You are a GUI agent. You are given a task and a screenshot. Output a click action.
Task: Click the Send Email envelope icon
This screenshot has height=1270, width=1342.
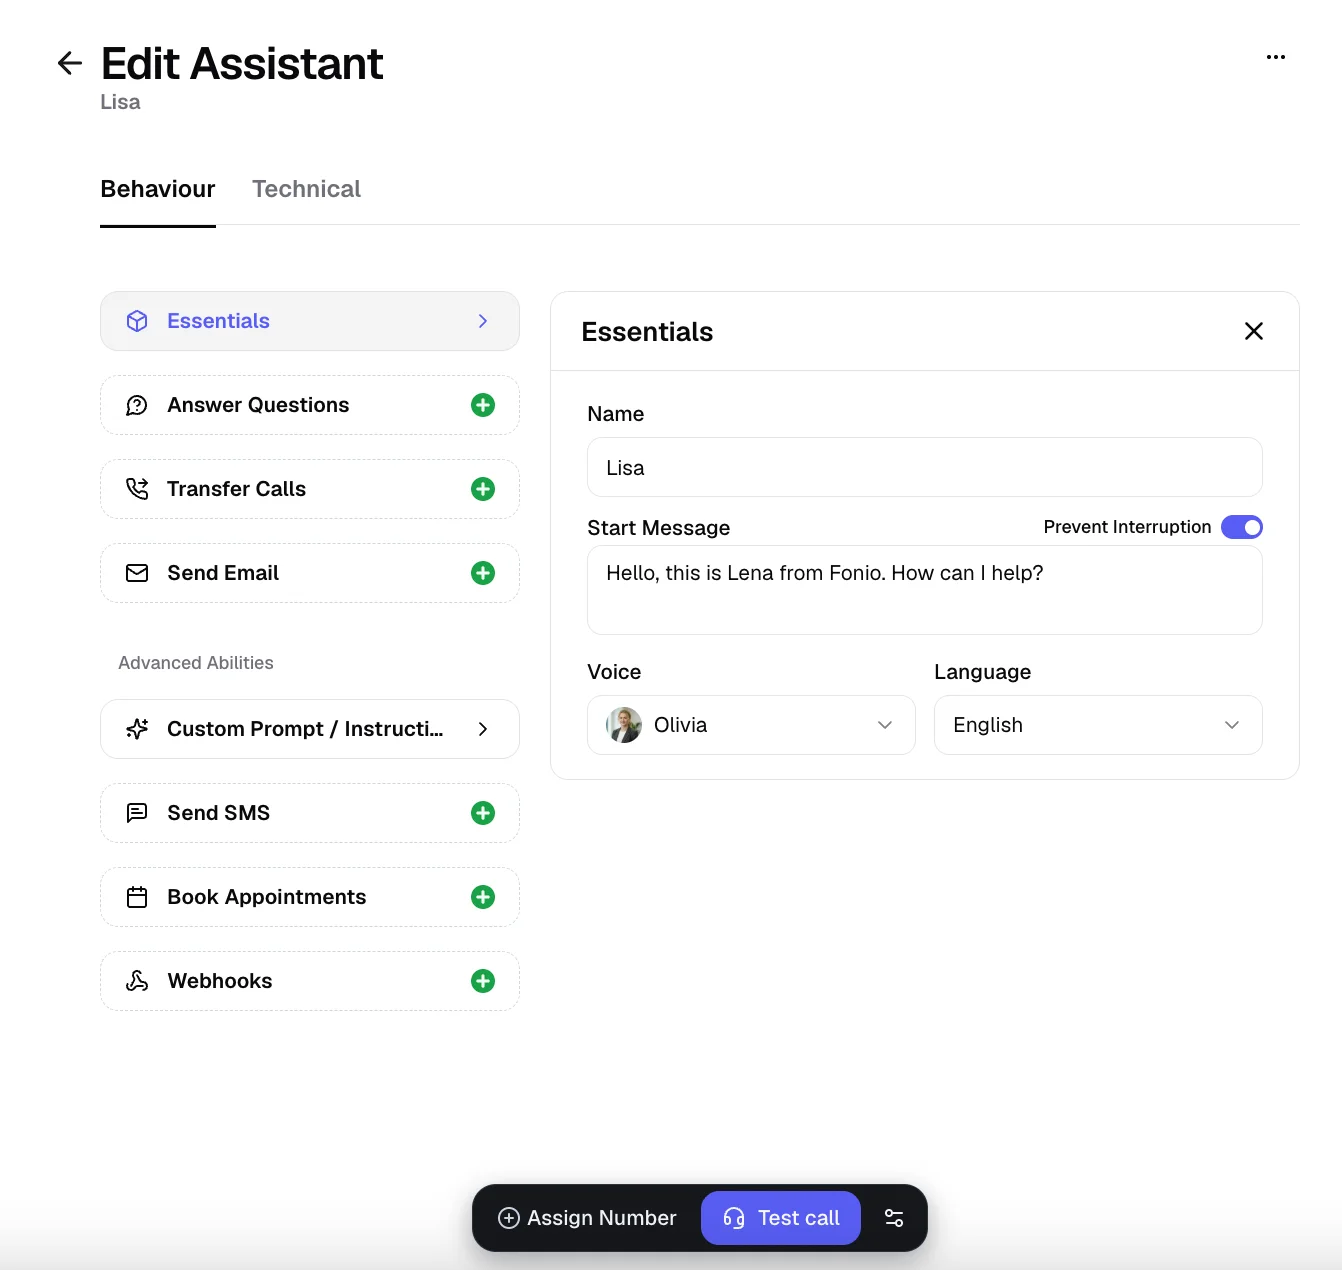137,573
